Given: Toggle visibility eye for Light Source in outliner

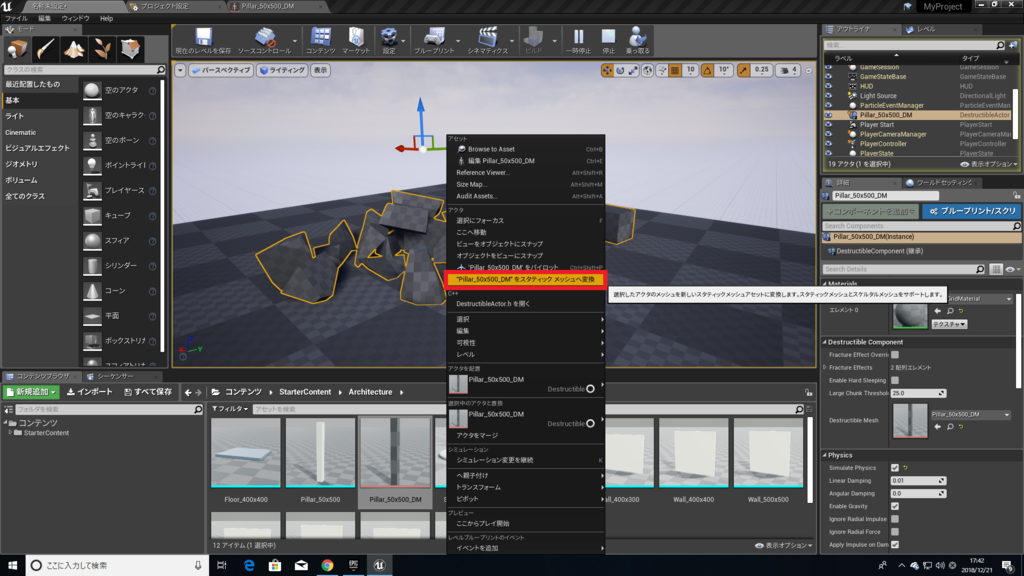Looking at the screenshot, I should (829, 95).
